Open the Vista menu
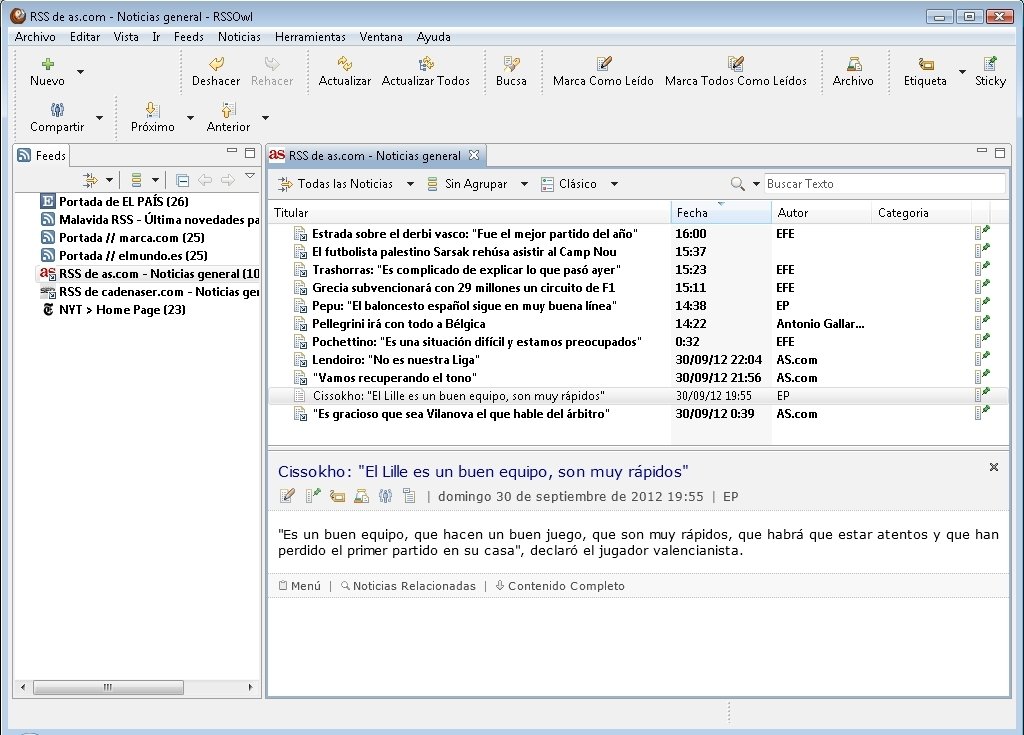This screenshot has width=1024, height=735. [x=126, y=37]
